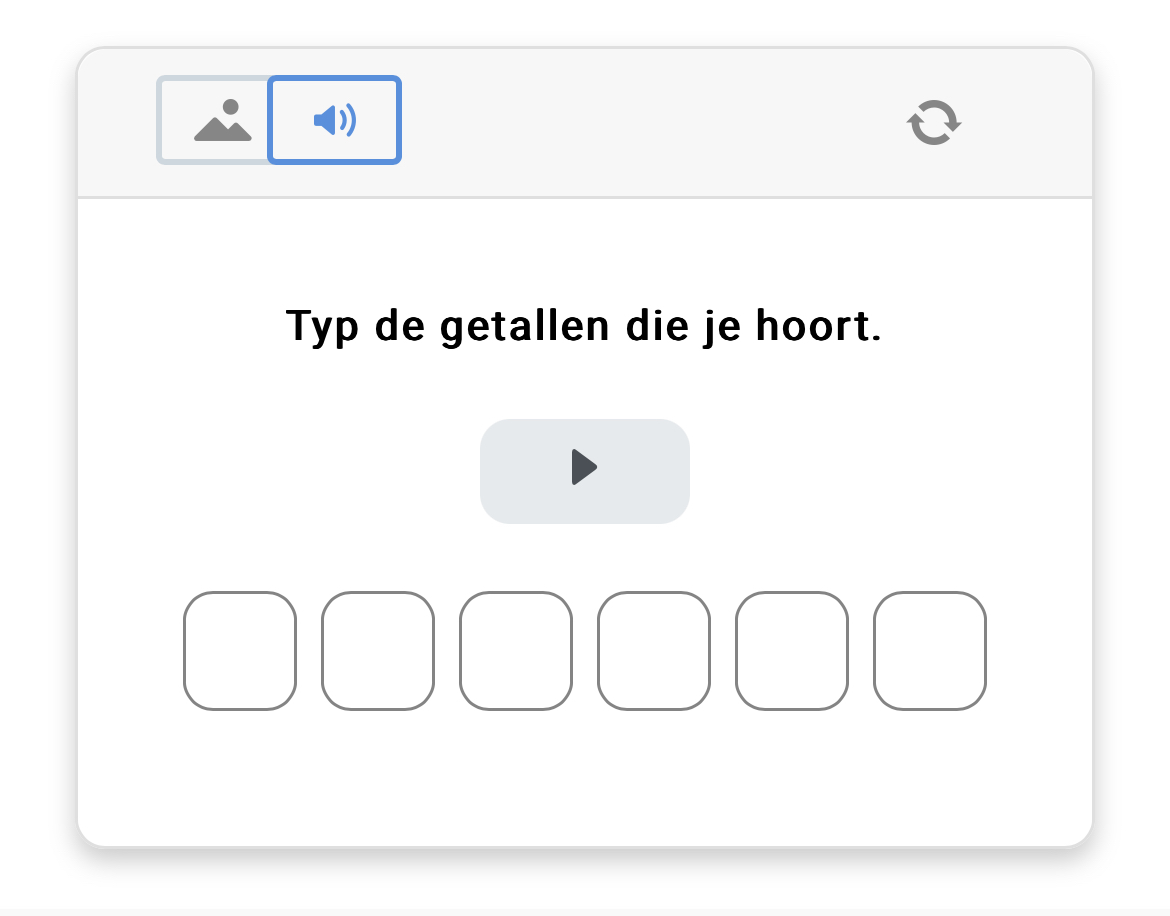Click the word "Typ" in the instruction
This screenshot has width=1170, height=916.
tap(322, 328)
